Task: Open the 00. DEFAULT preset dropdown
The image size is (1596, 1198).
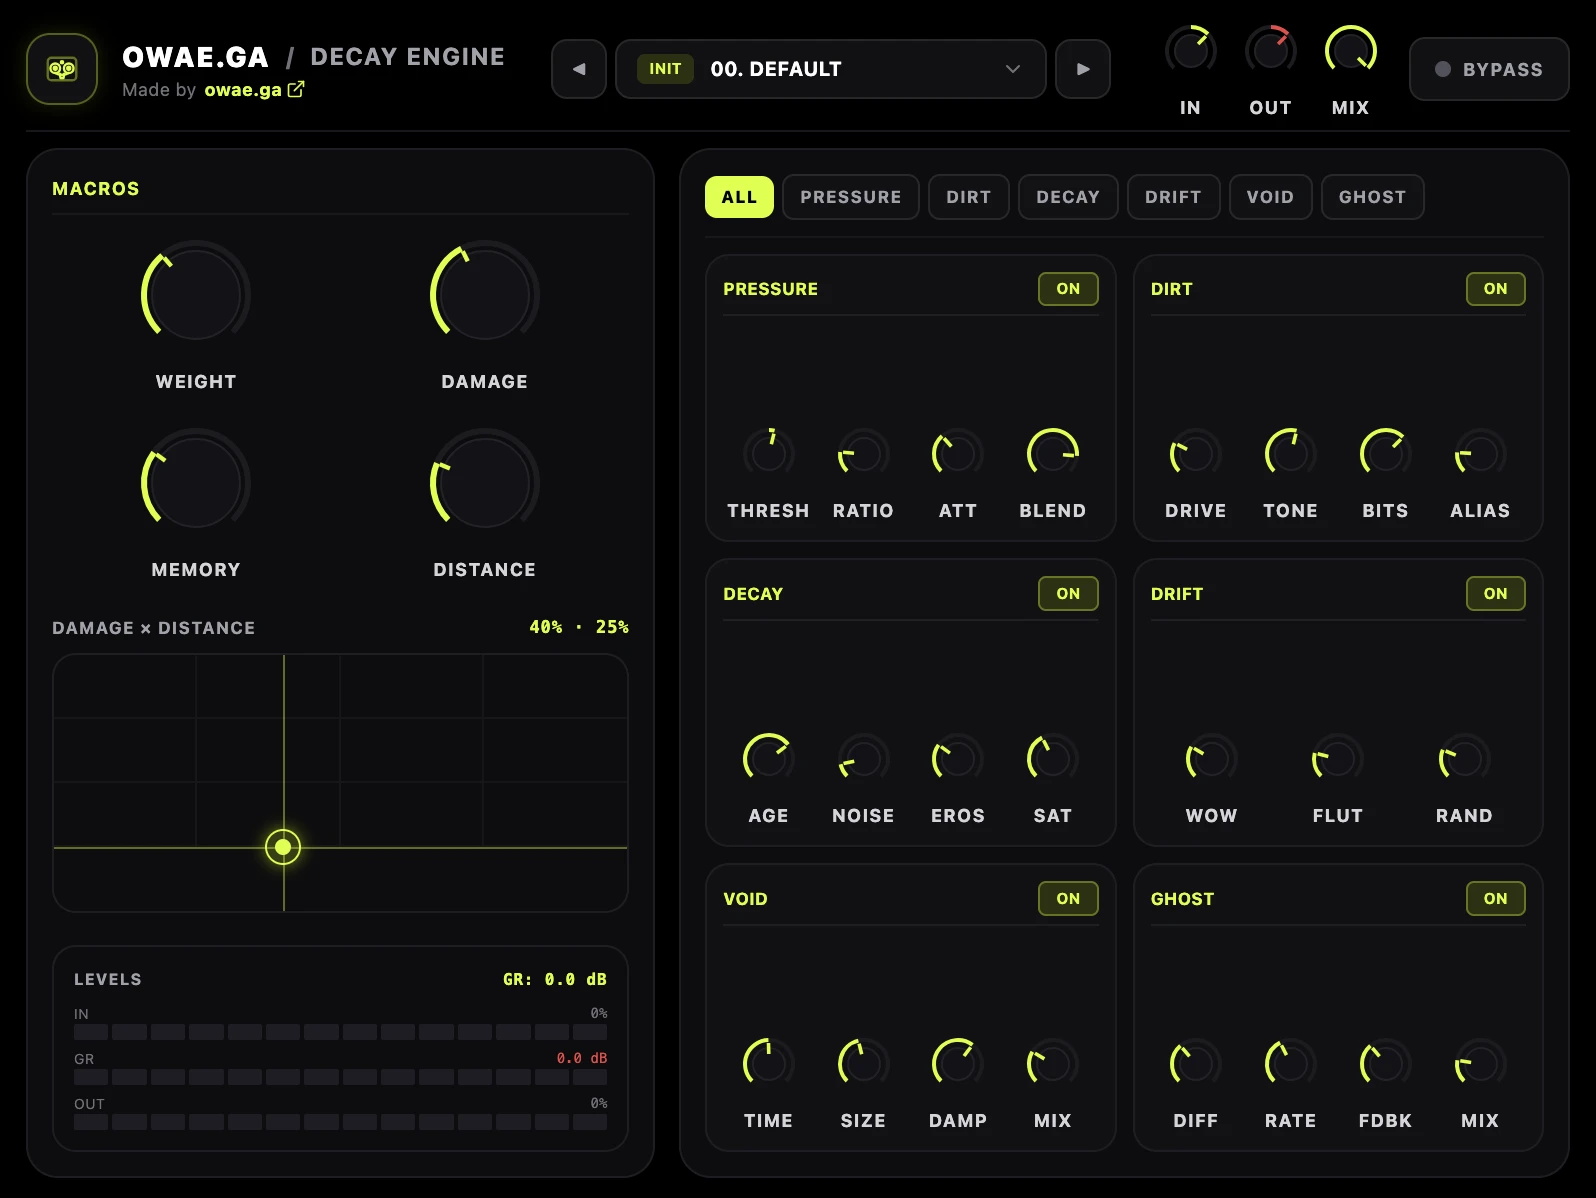Action: (831, 69)
